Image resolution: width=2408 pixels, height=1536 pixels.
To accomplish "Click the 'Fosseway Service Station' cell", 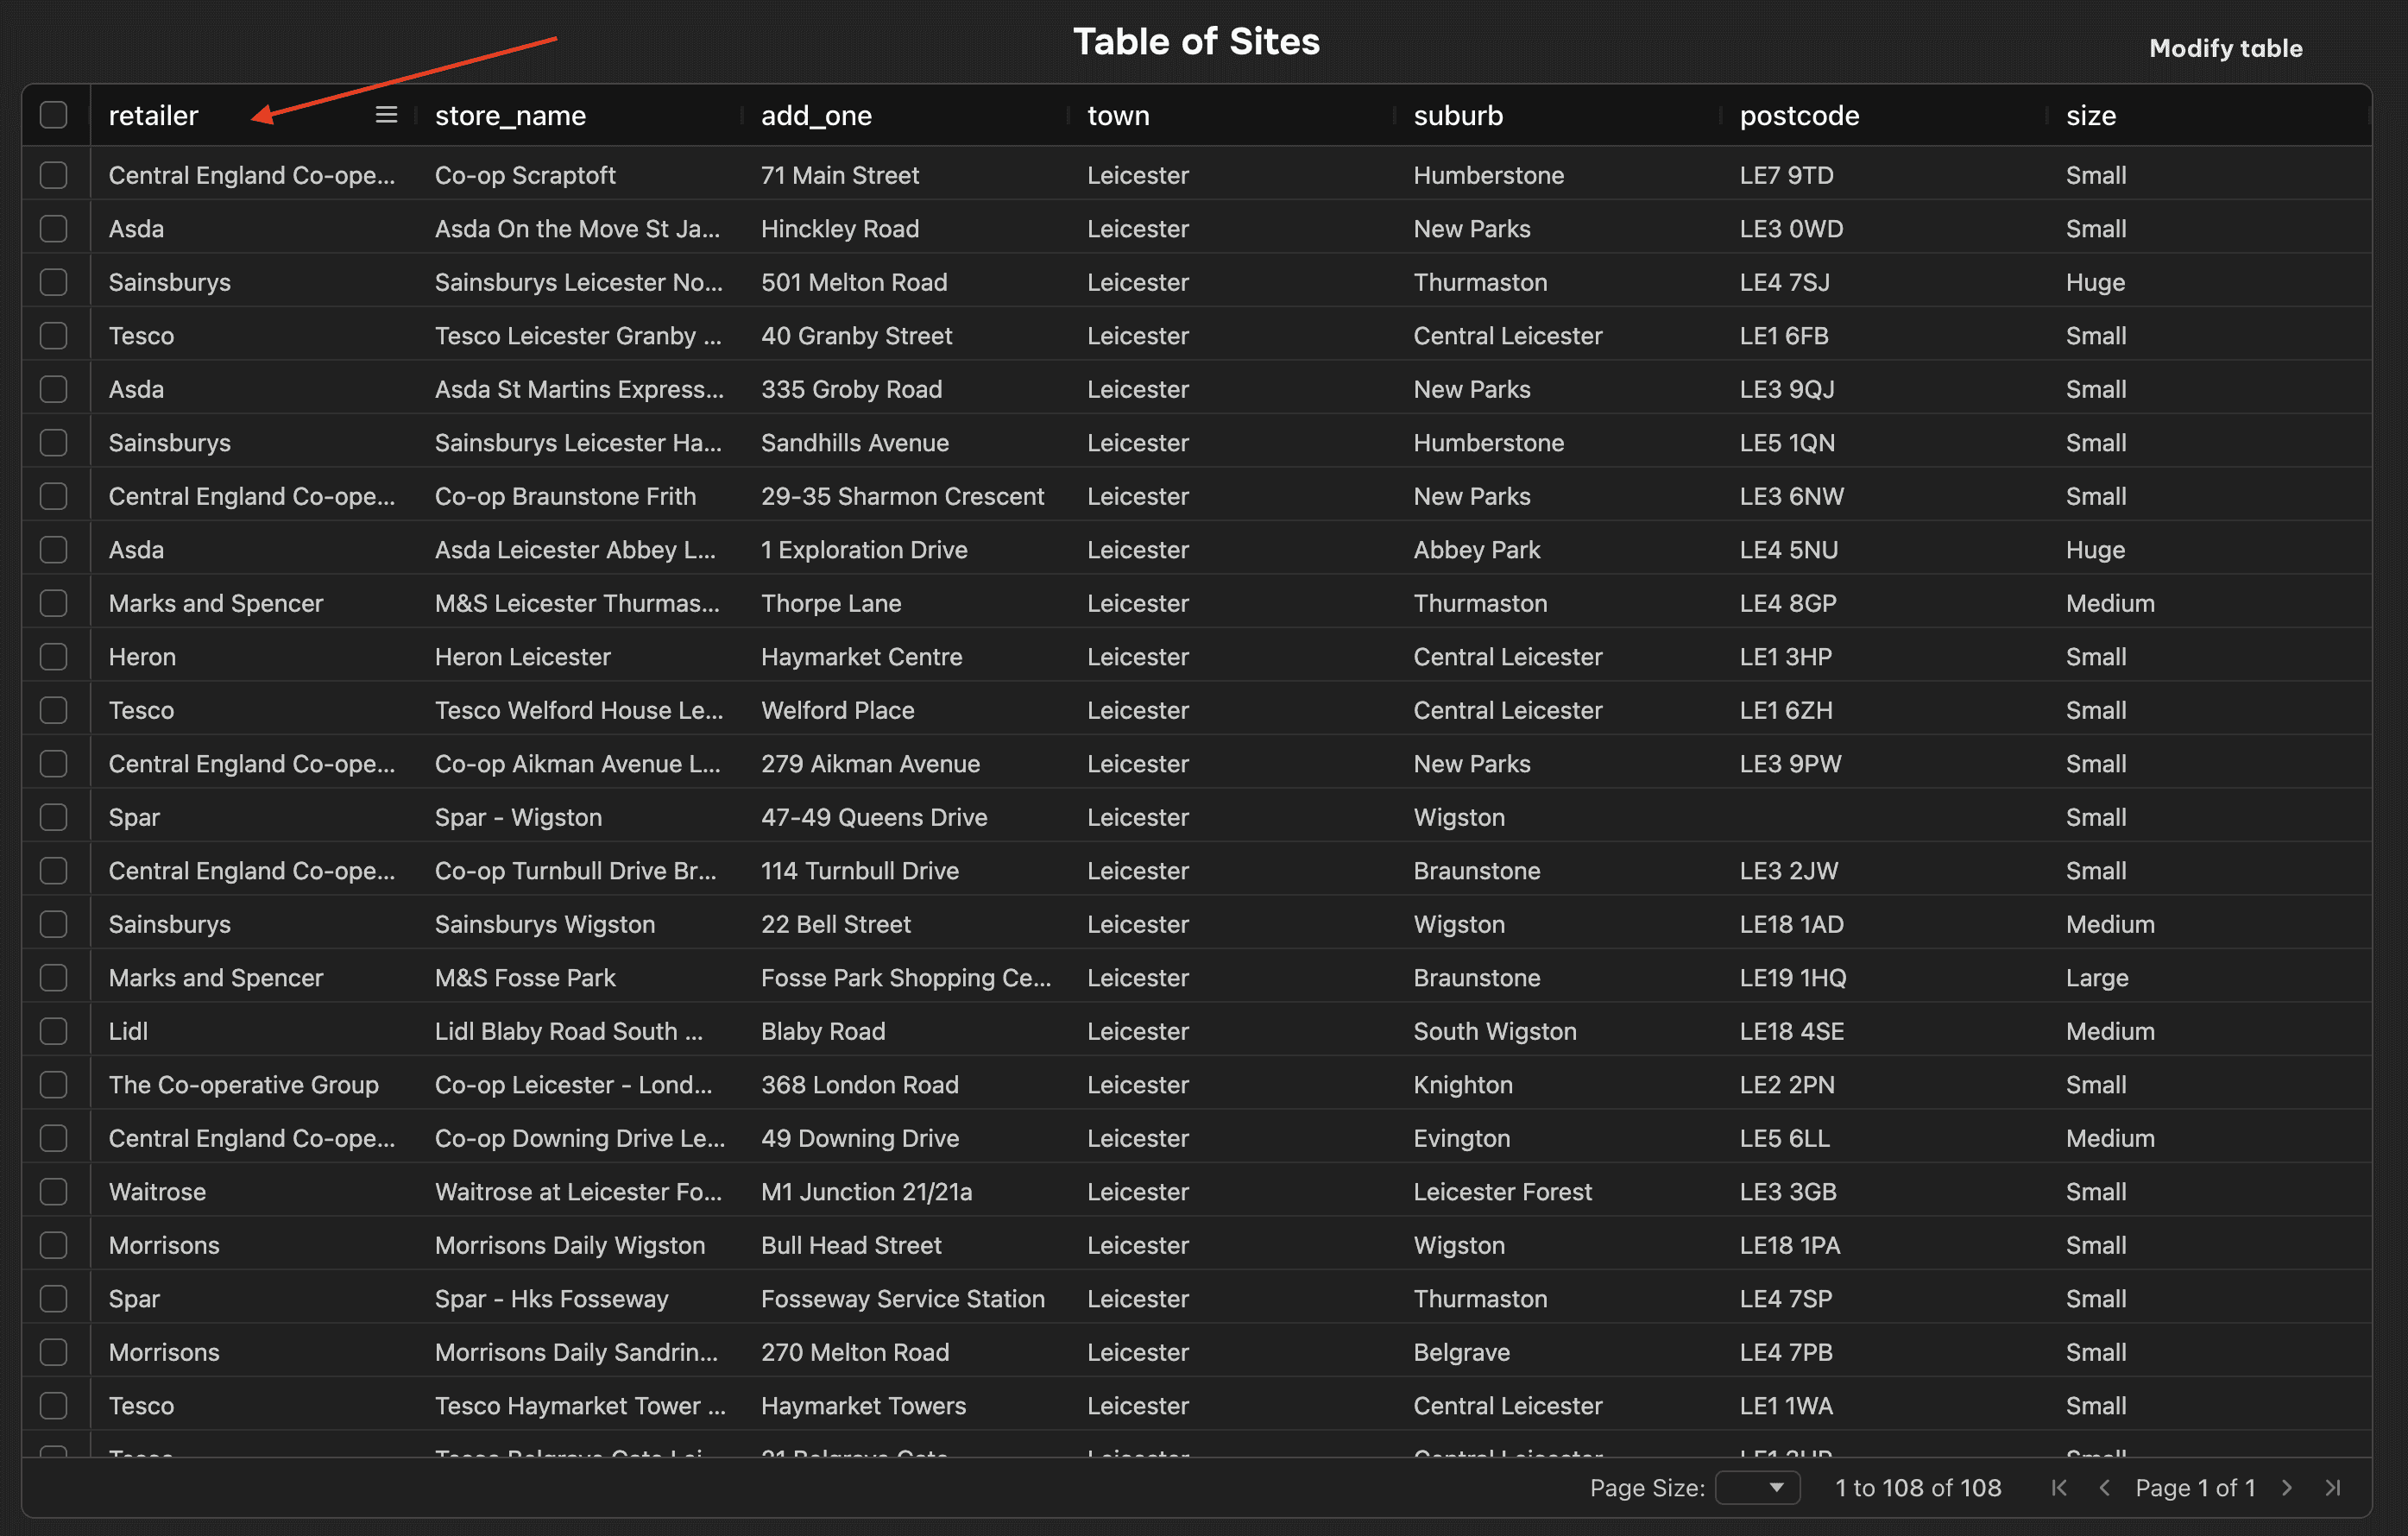I will 902,1298.
